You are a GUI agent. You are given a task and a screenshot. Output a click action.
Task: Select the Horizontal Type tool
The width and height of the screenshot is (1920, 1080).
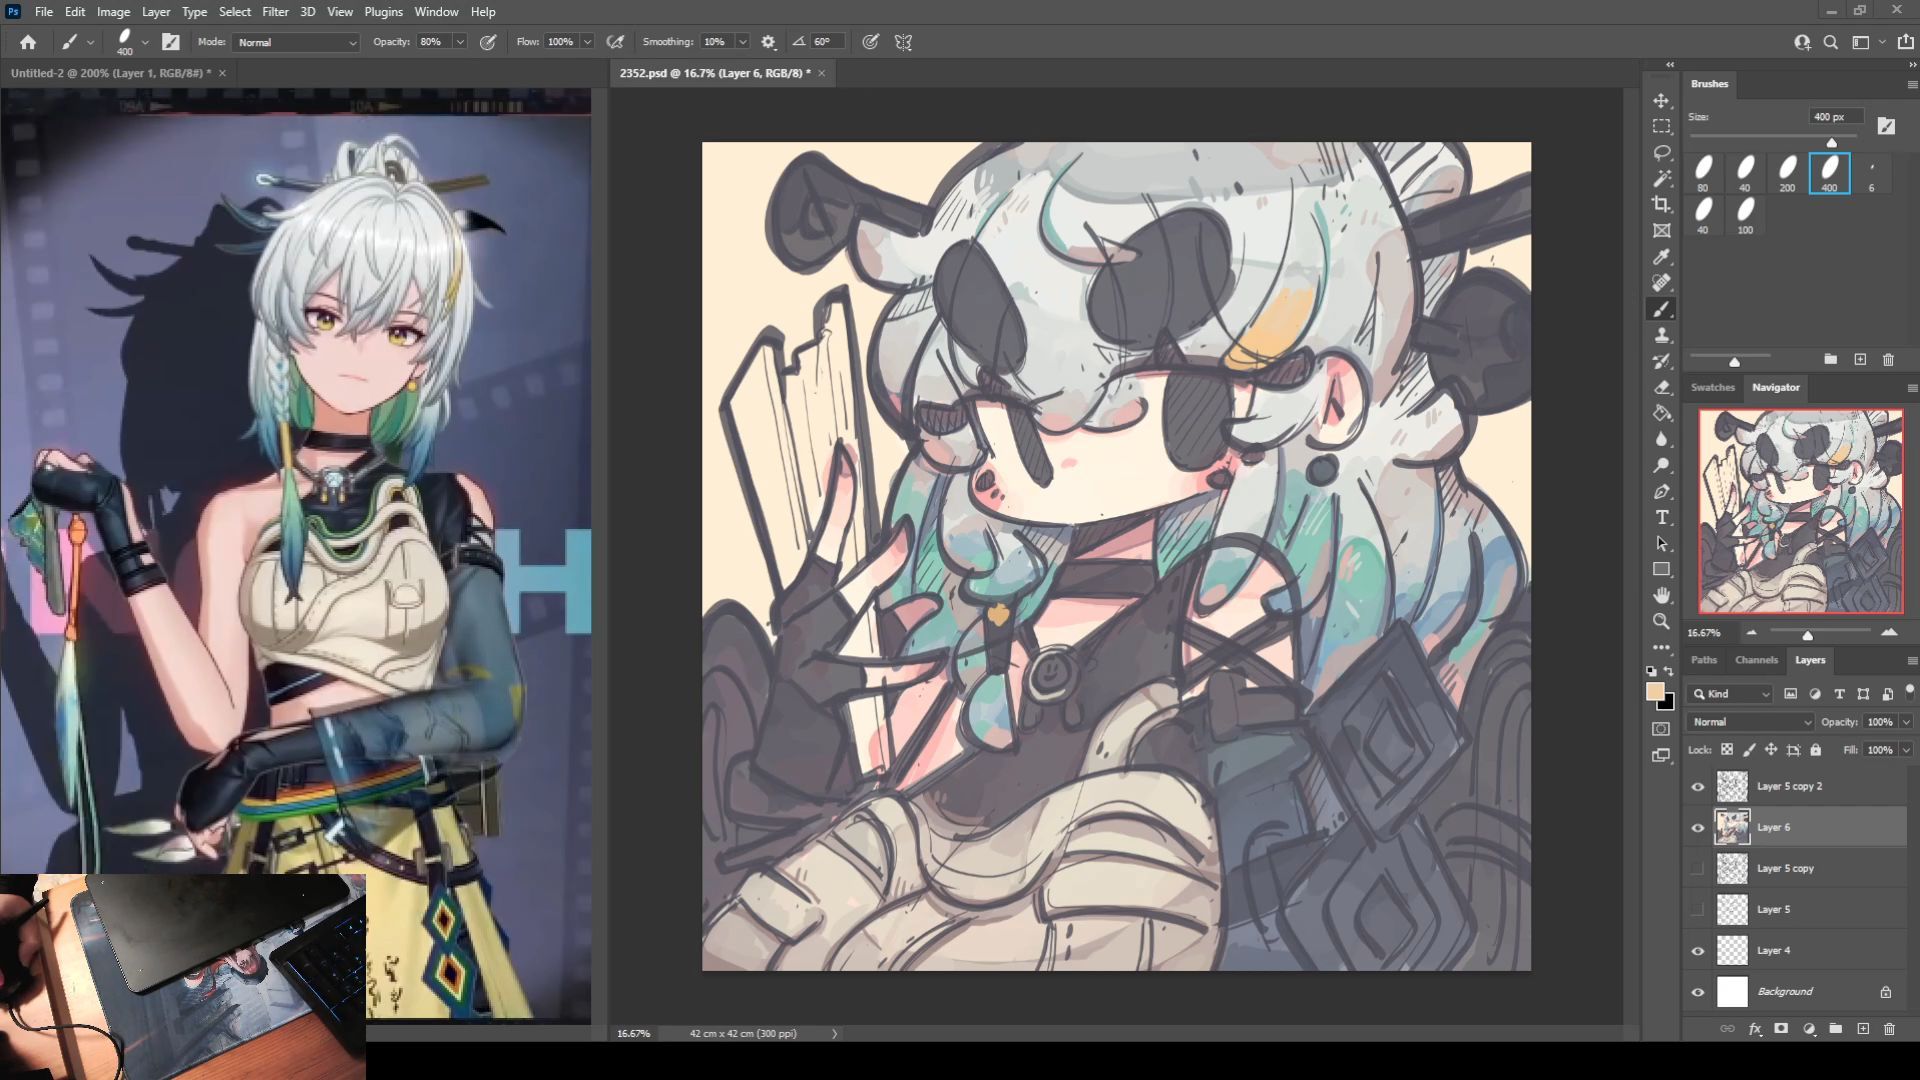point(1661,517)
